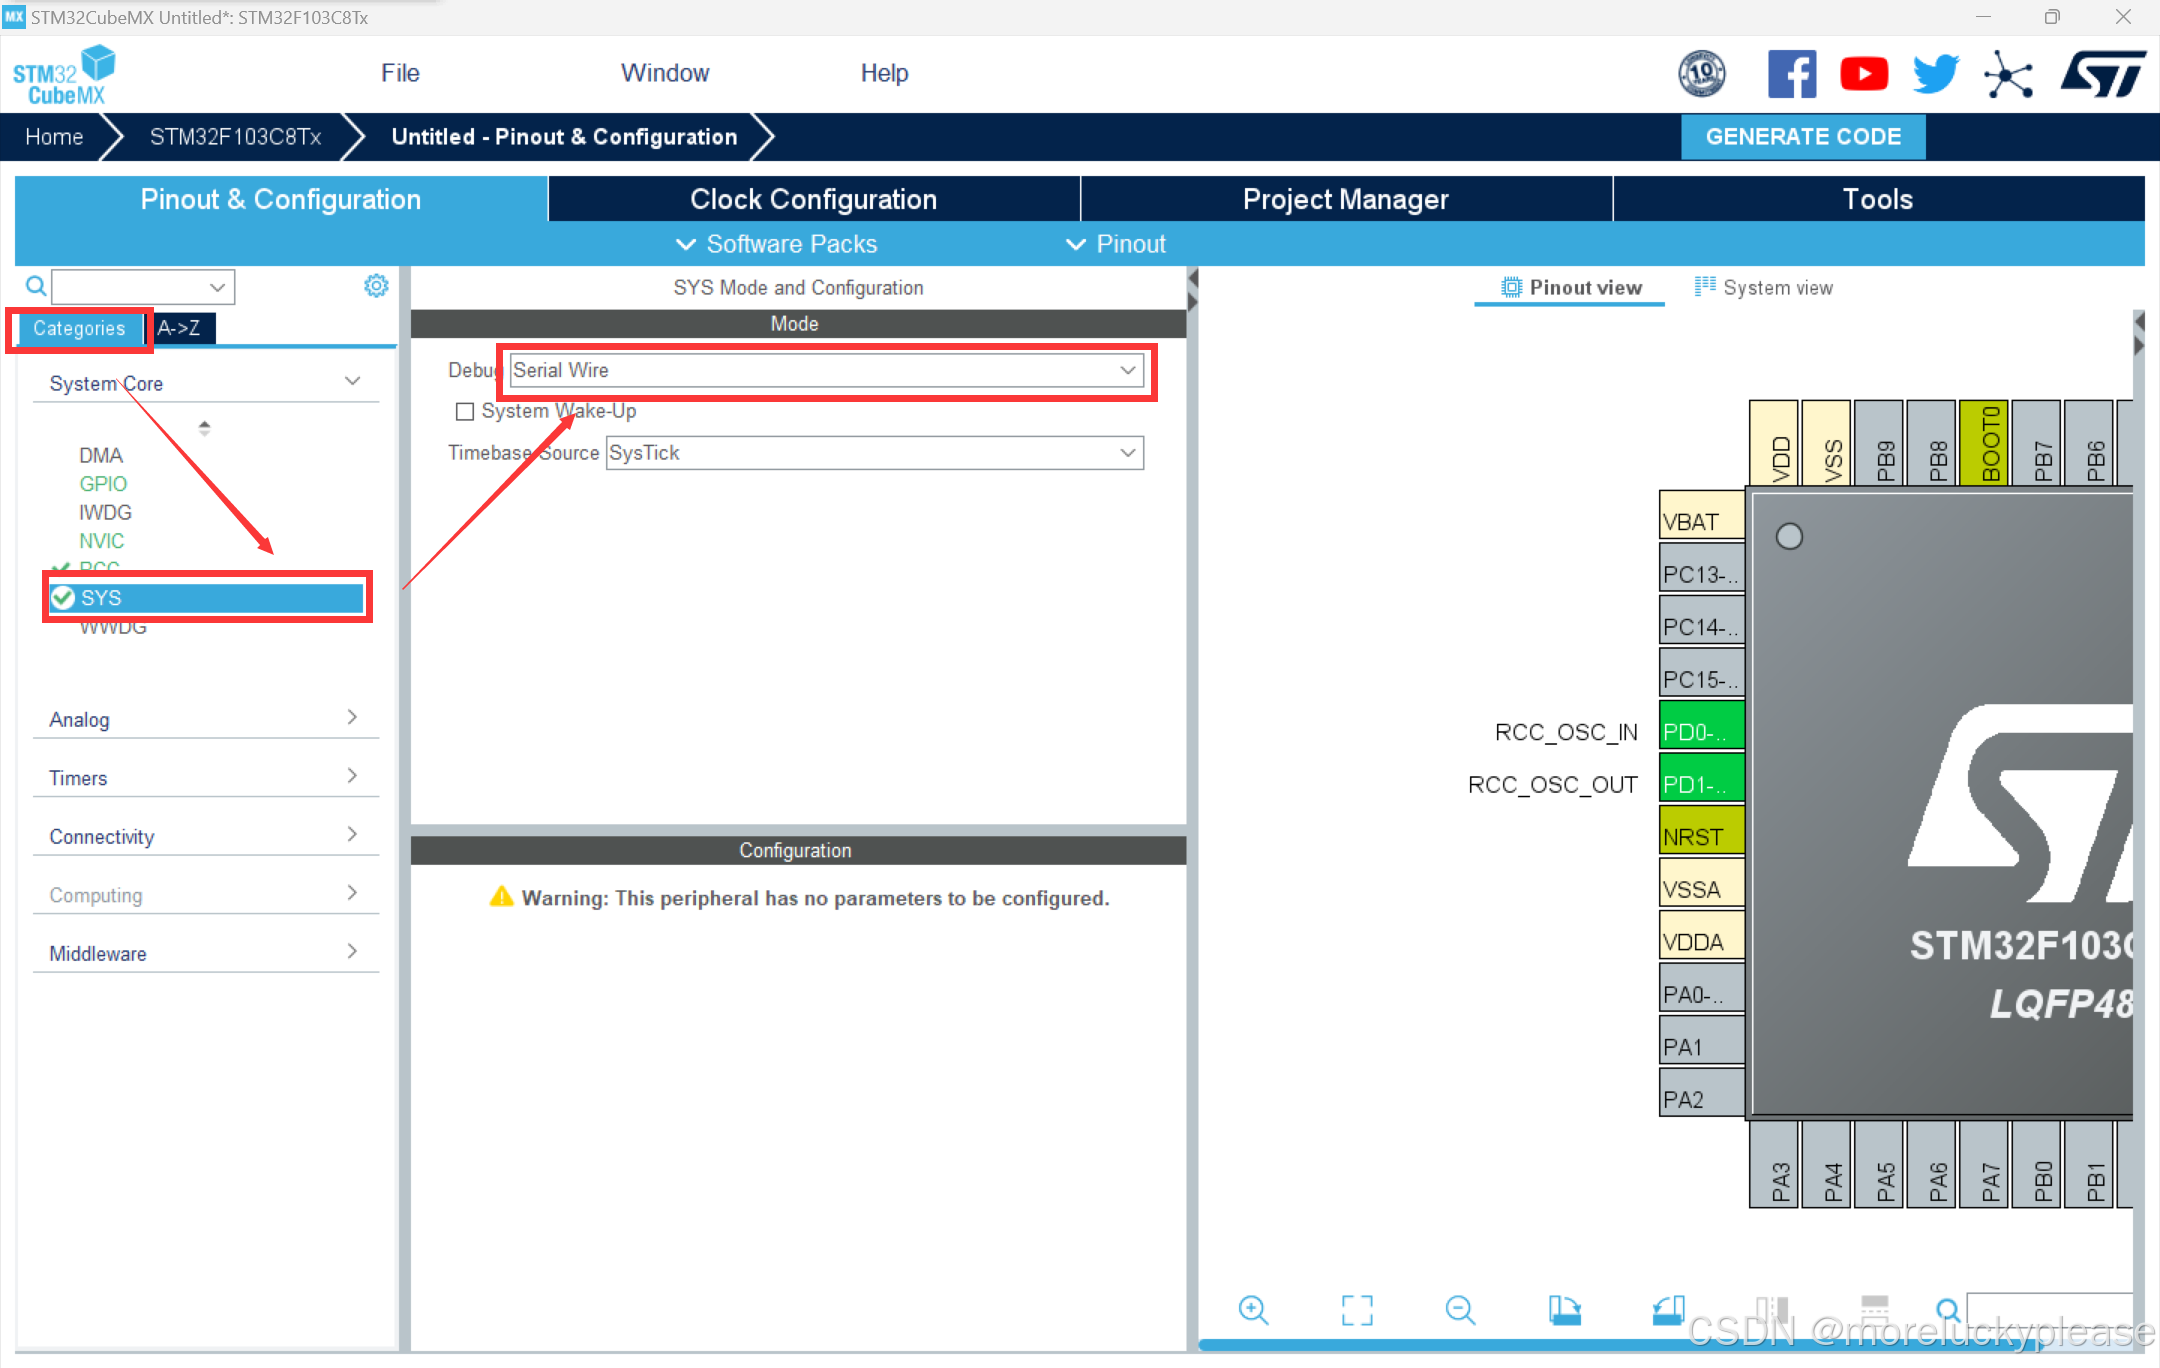Select the A->Z sorting tab
Image resolution: width=2160 pixels, height=1368 pixels.
(x=181, y=328)
